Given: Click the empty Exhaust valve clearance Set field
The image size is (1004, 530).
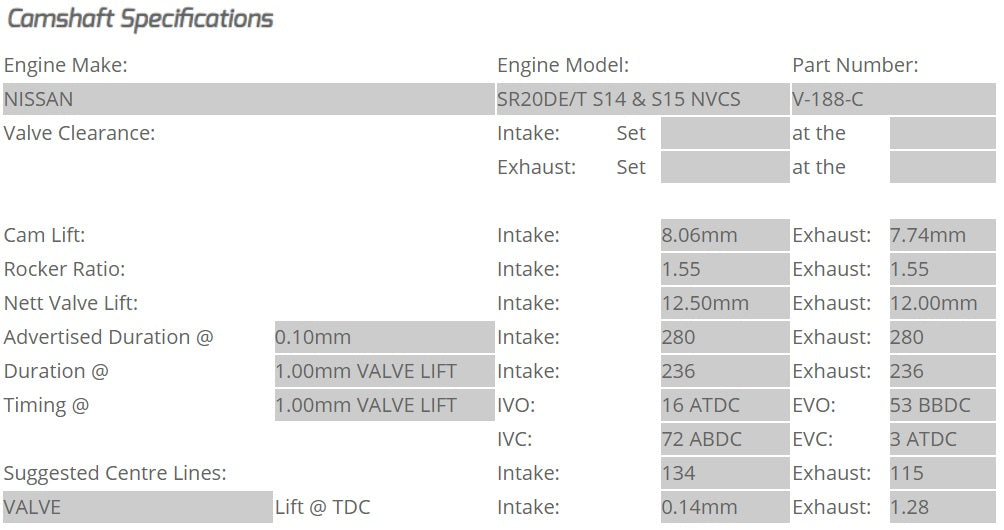Looking at the screenshot, I should 725,168.
